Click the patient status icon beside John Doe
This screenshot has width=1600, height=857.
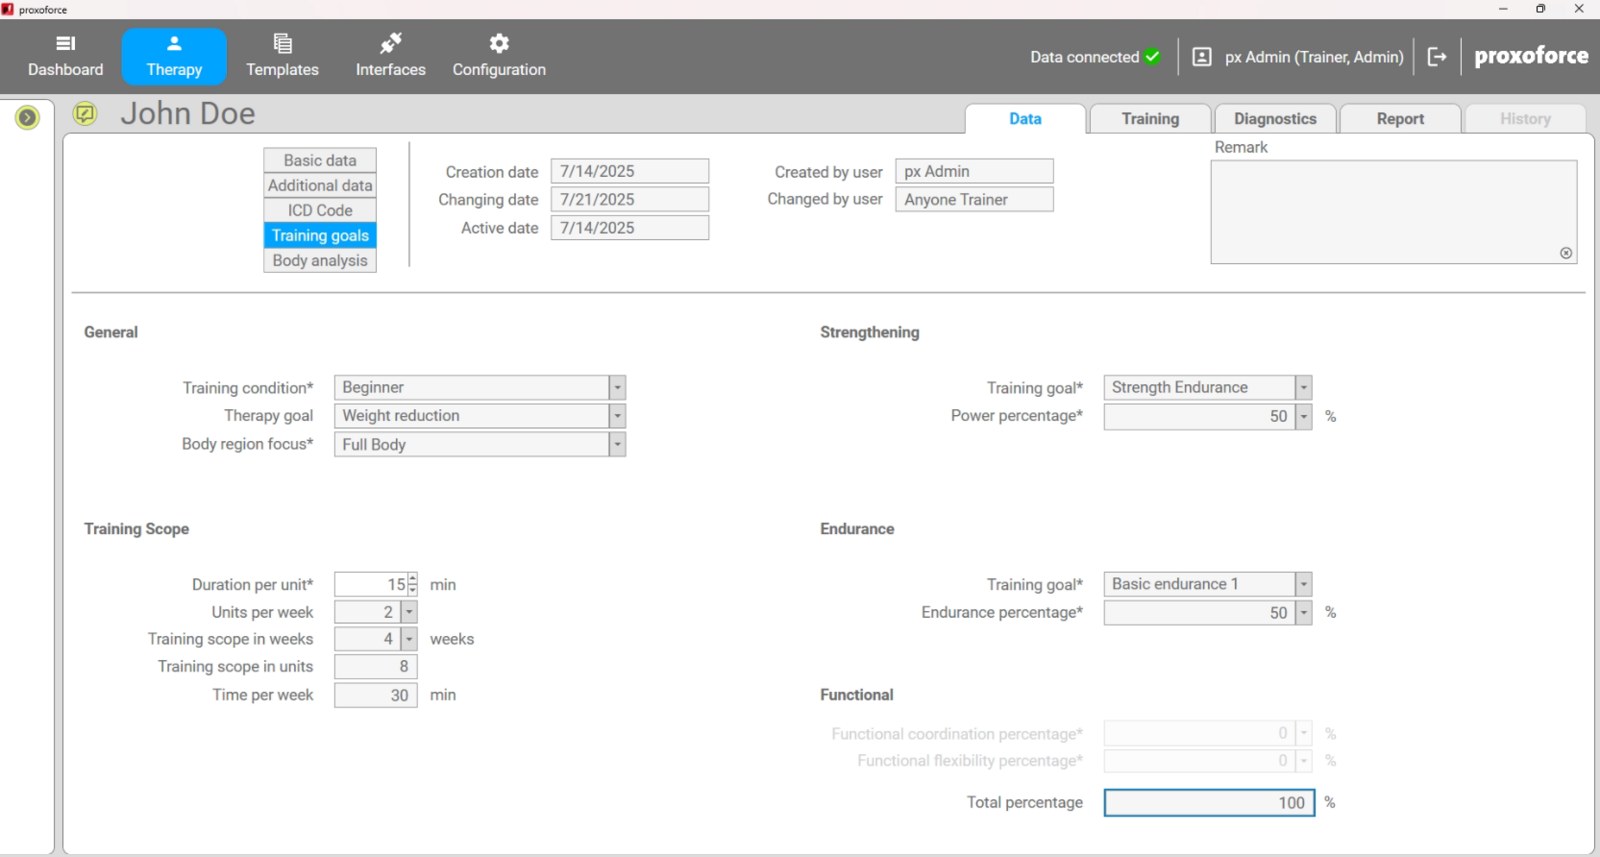click(85, 114)
